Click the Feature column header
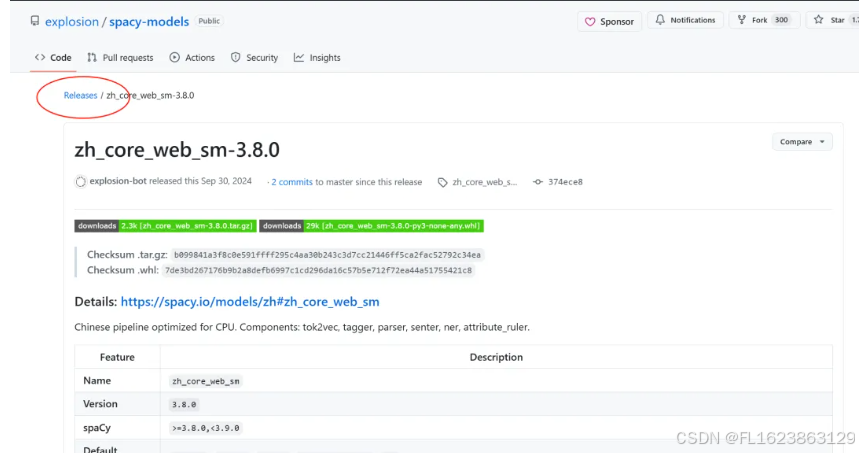 coord(117,357)
